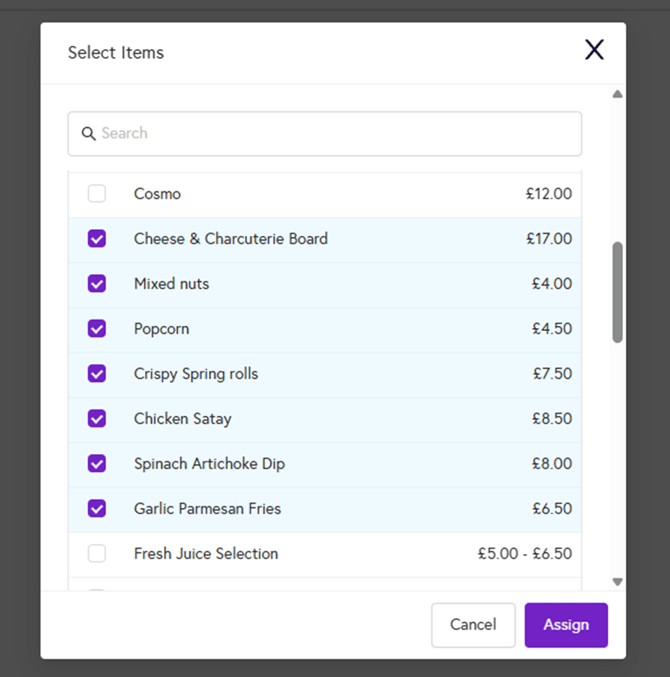The width and height of the screenshot is (670, 677).
Task: Select the Popcorn item name
Action: [x=161, y=329]
